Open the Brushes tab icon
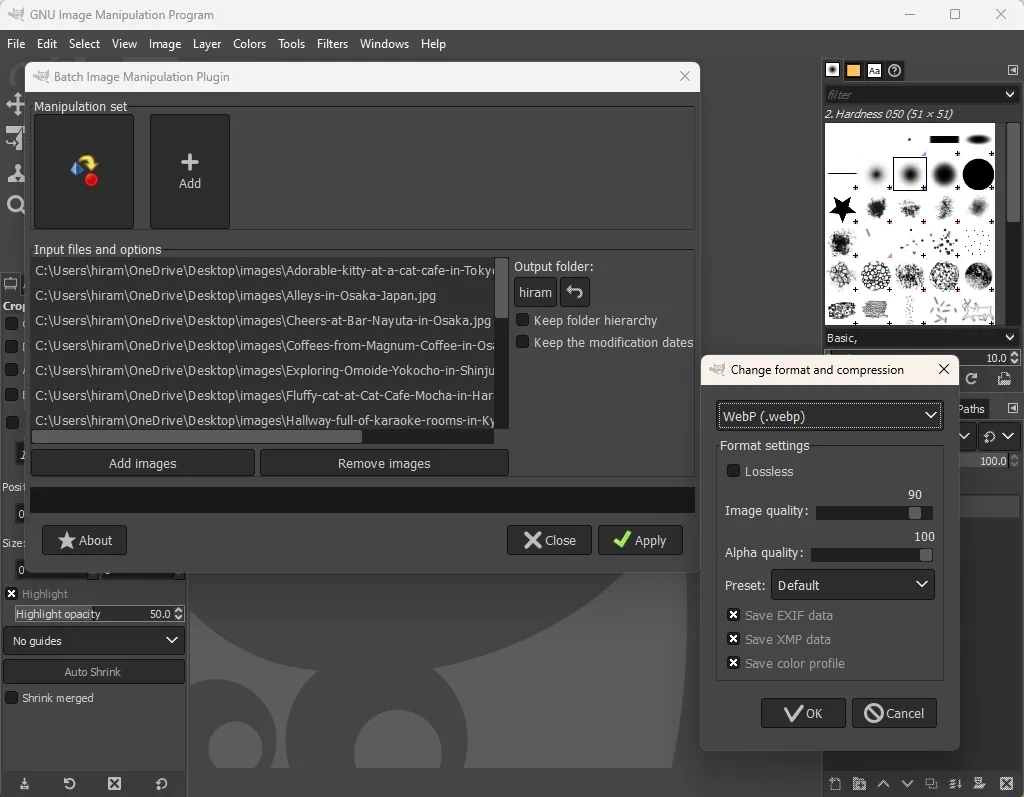This screenshot has width=1024, height=797. click(832, 70)
